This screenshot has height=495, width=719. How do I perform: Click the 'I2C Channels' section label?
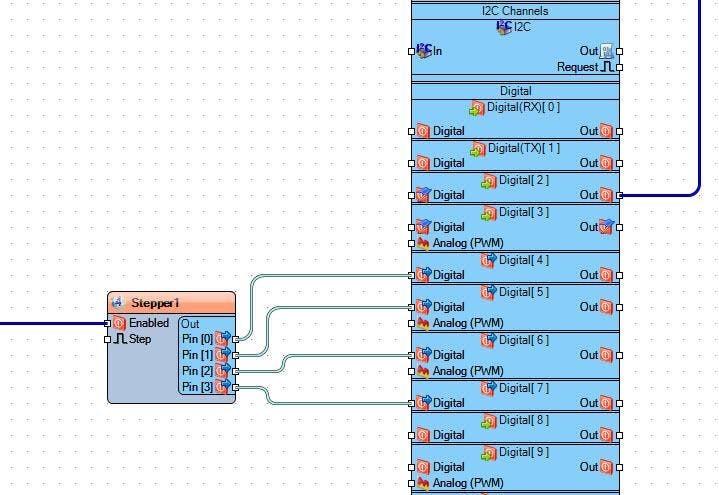[515, 11]
